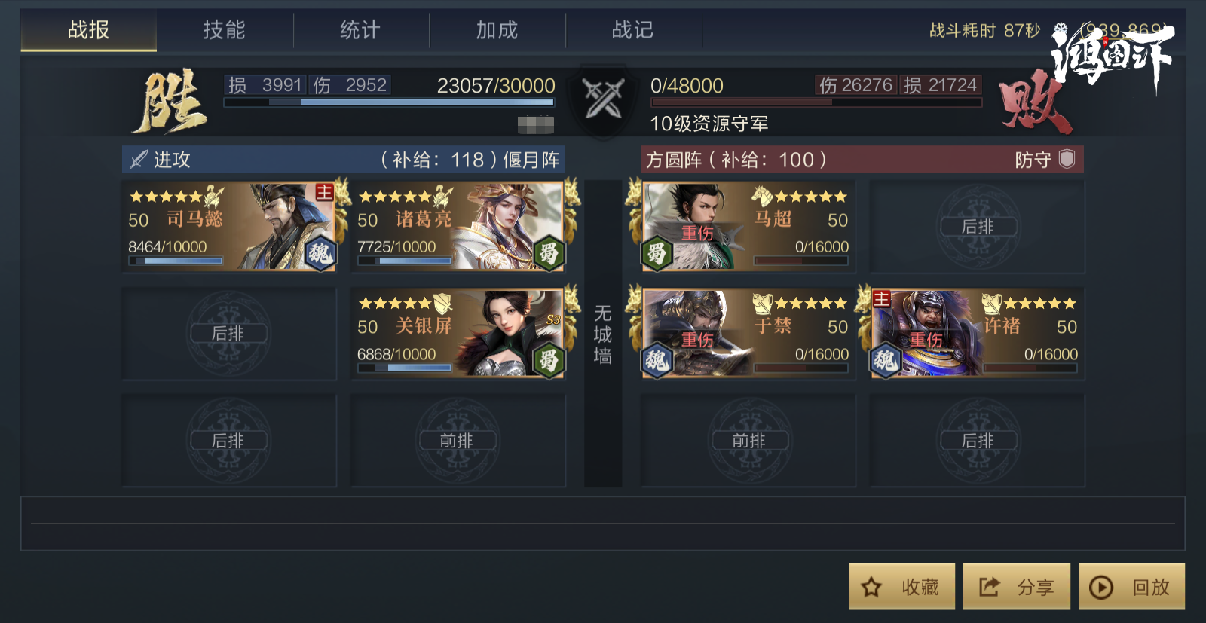Click the 马超 defender hero card
This screenshot has height=623, width=1206.
(749, 226)
